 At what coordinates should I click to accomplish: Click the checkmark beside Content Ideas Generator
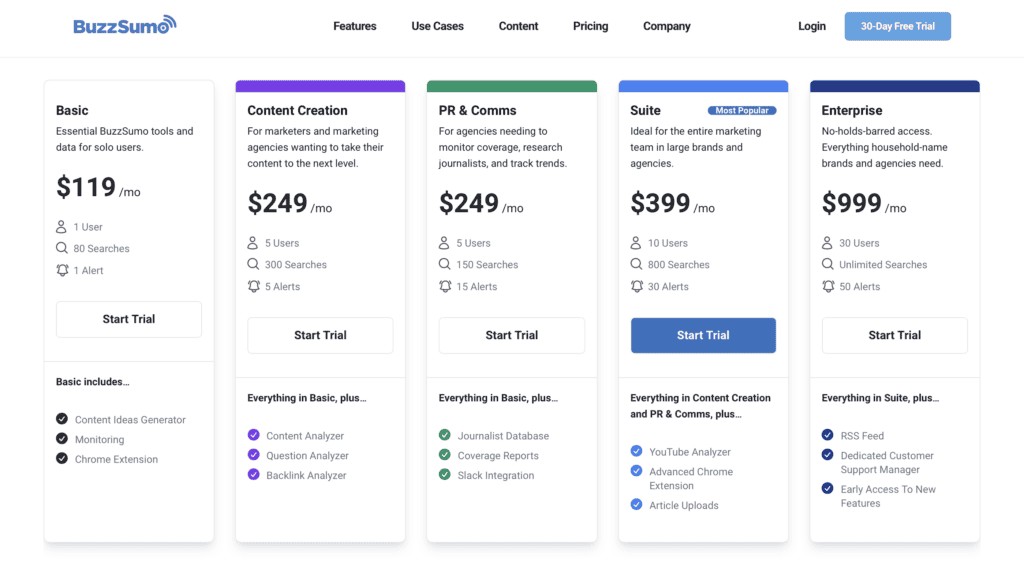click(62, 420)
